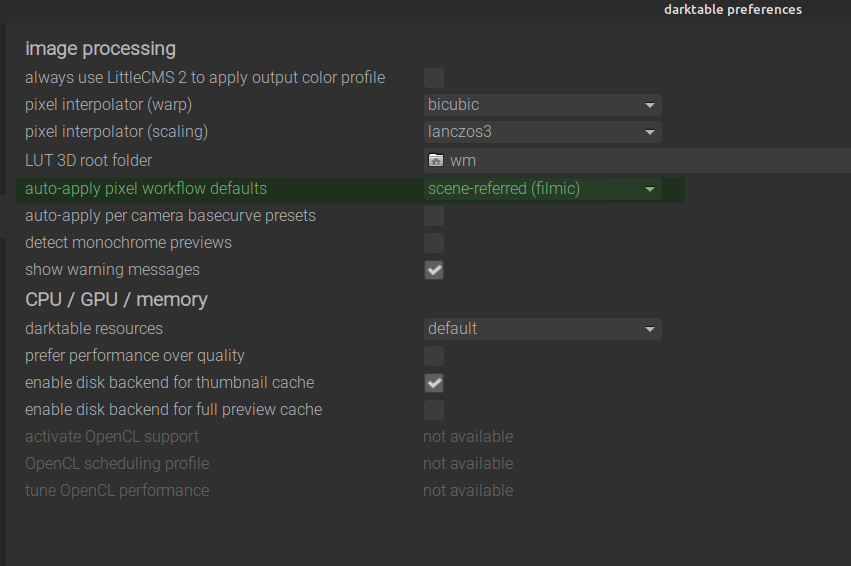Open the darktable resources default dropdown
The width and height of the screenshot is (851, 566).
tap(542, 329)
